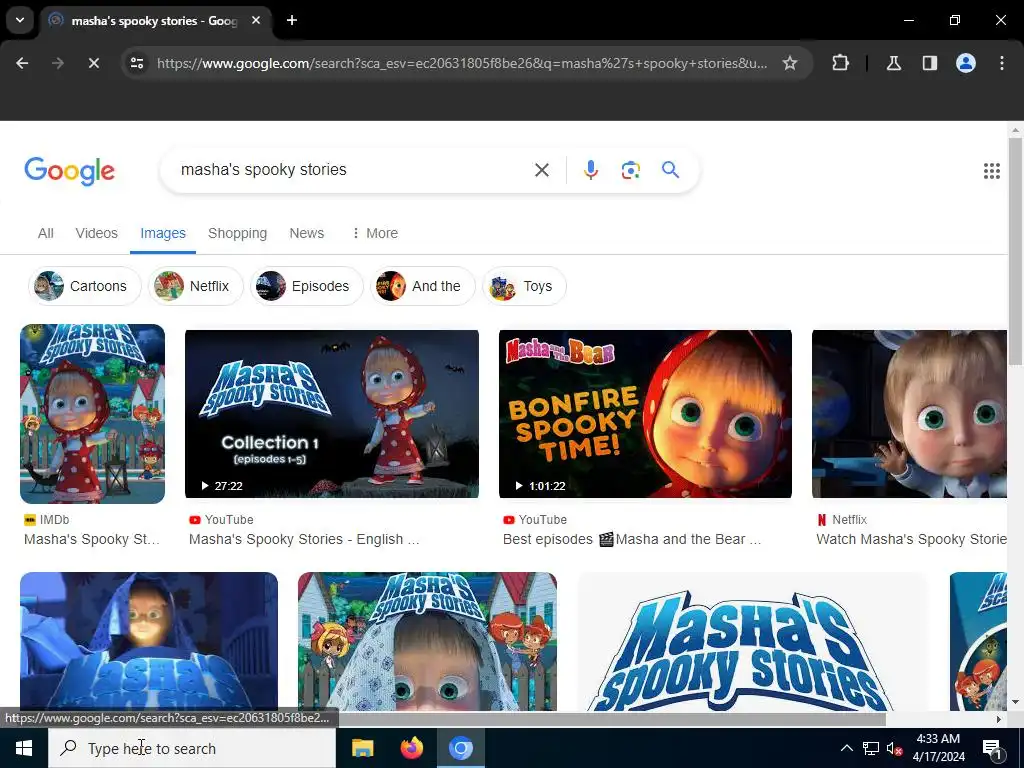1024x768 pixels.
Task: Submit search with magnifier icon
Action: [670, 170]
